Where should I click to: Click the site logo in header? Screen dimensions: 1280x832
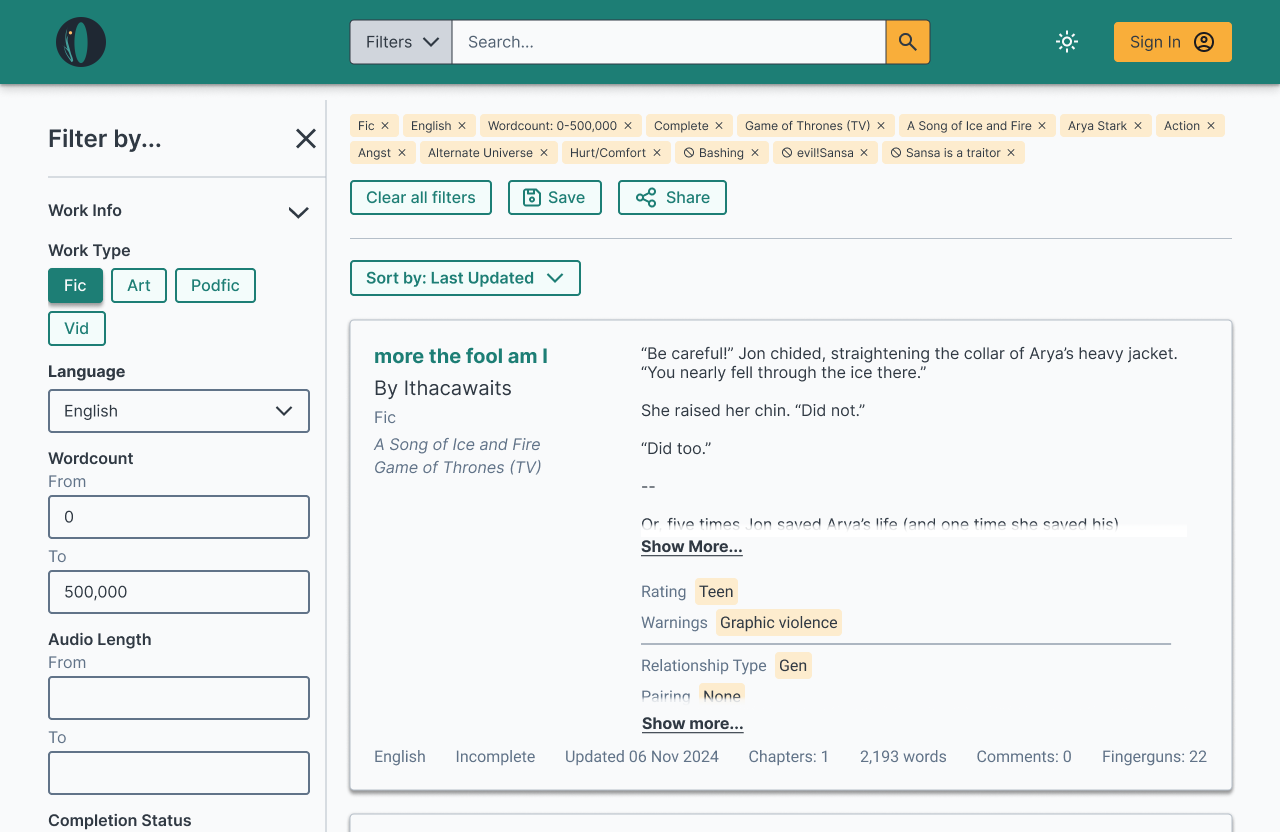click(x=81, y=42)
